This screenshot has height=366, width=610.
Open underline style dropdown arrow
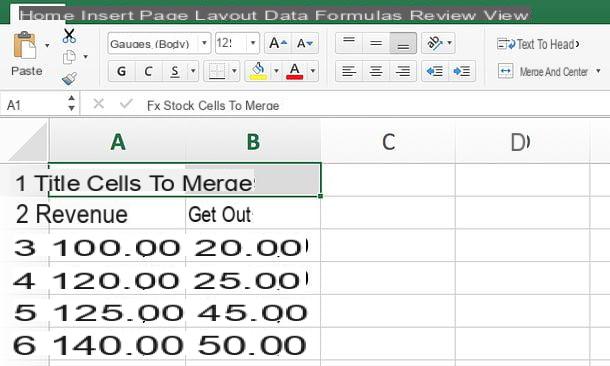coord(193,71)
